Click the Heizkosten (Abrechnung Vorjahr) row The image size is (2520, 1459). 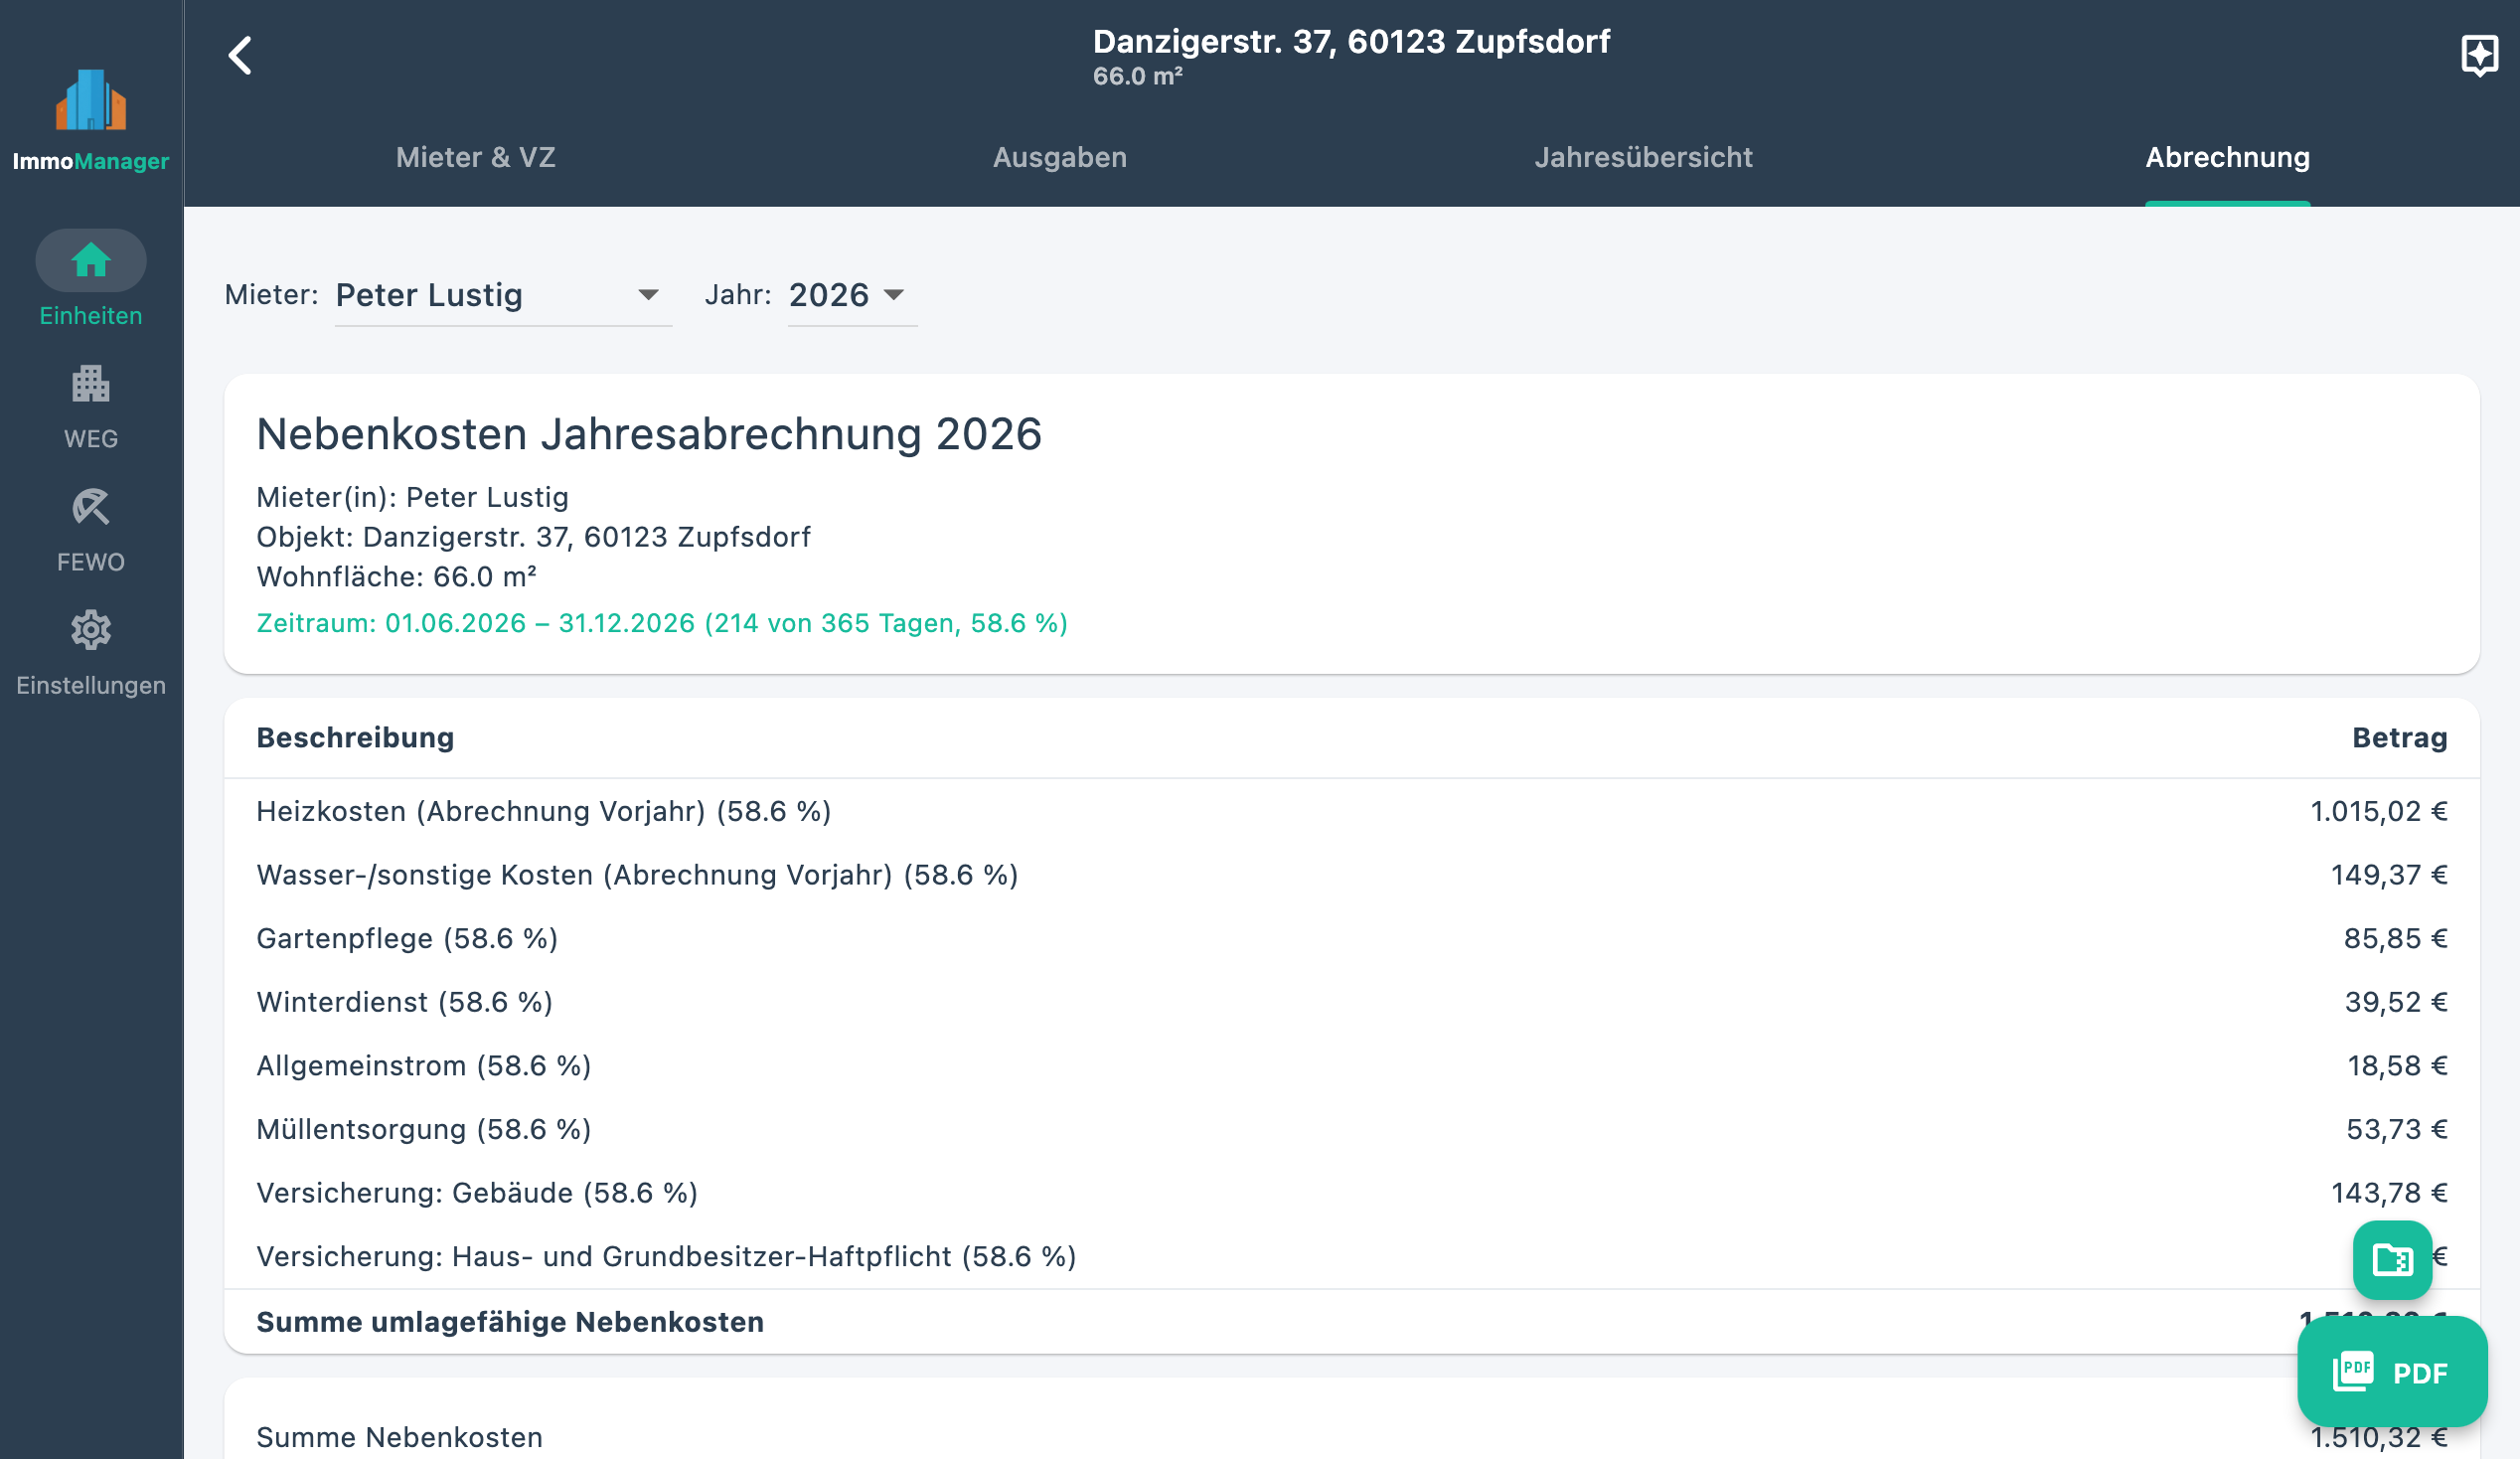click(x=1352, y=811)
